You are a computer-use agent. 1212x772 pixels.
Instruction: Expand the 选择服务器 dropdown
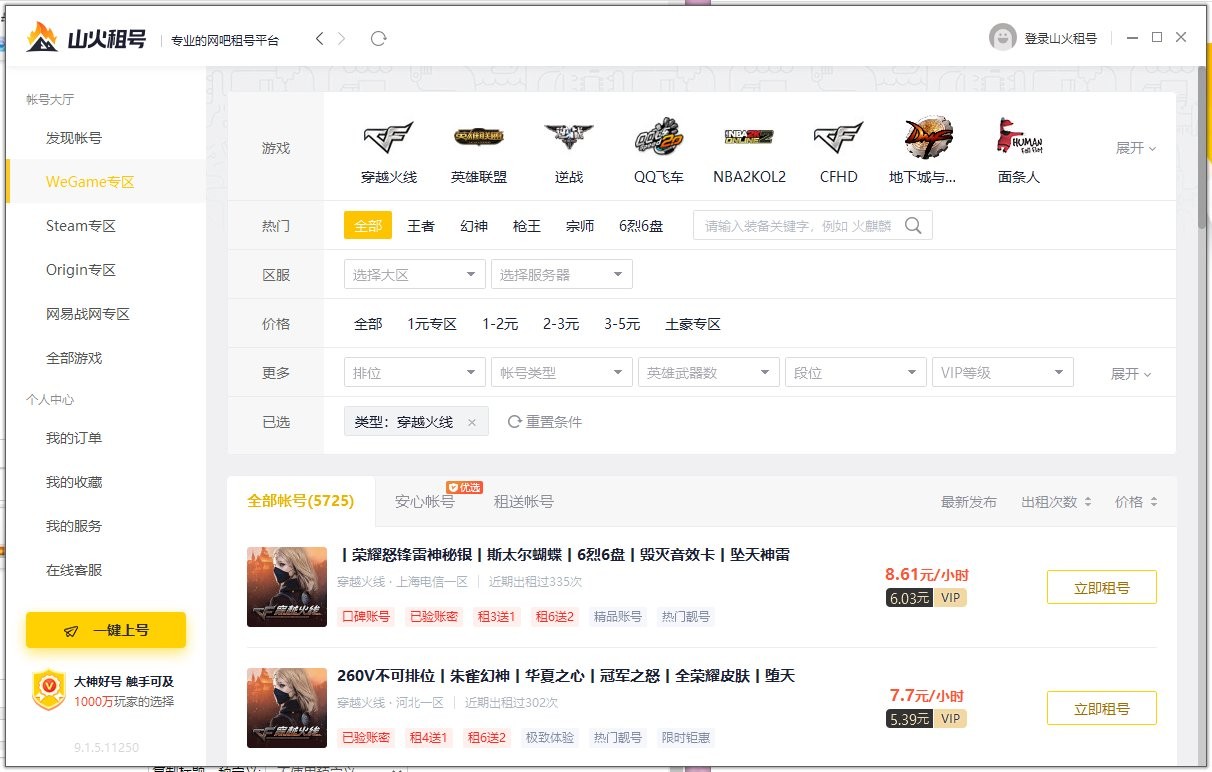(x=560, y=273)
